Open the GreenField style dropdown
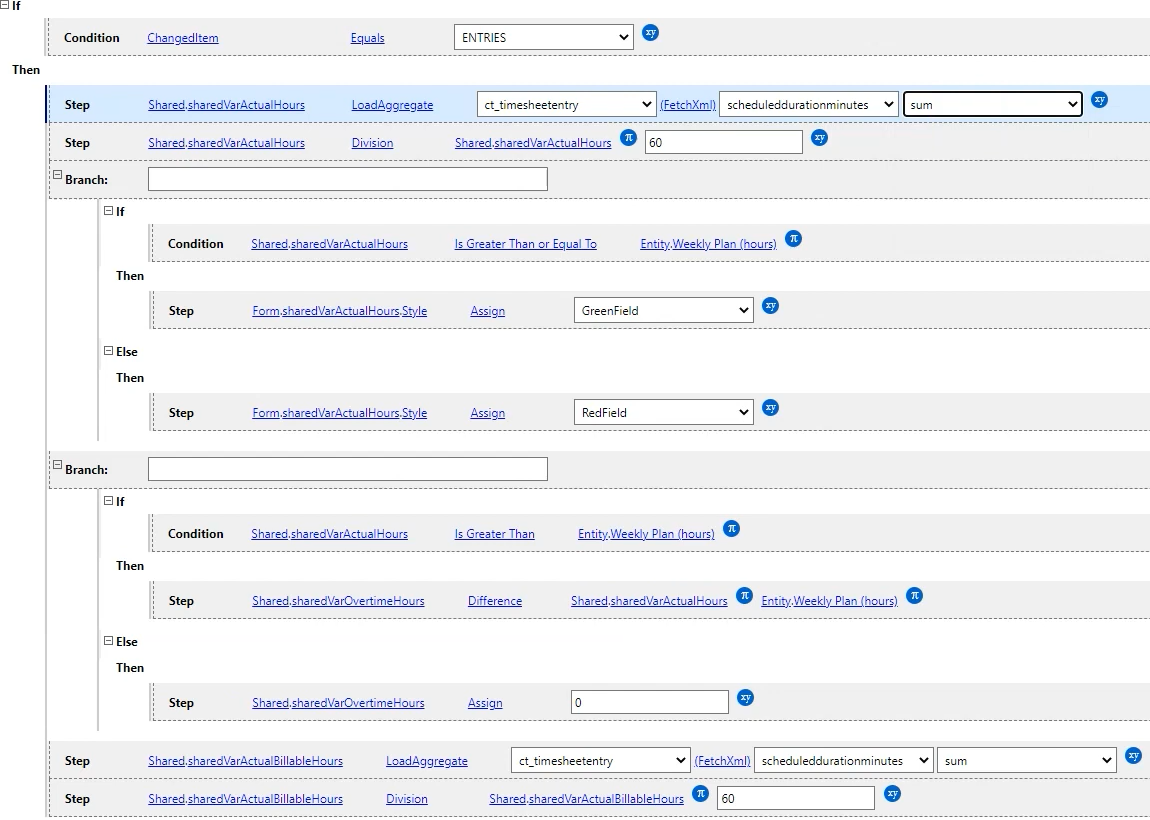1150x820 pixels. [663, 310]
